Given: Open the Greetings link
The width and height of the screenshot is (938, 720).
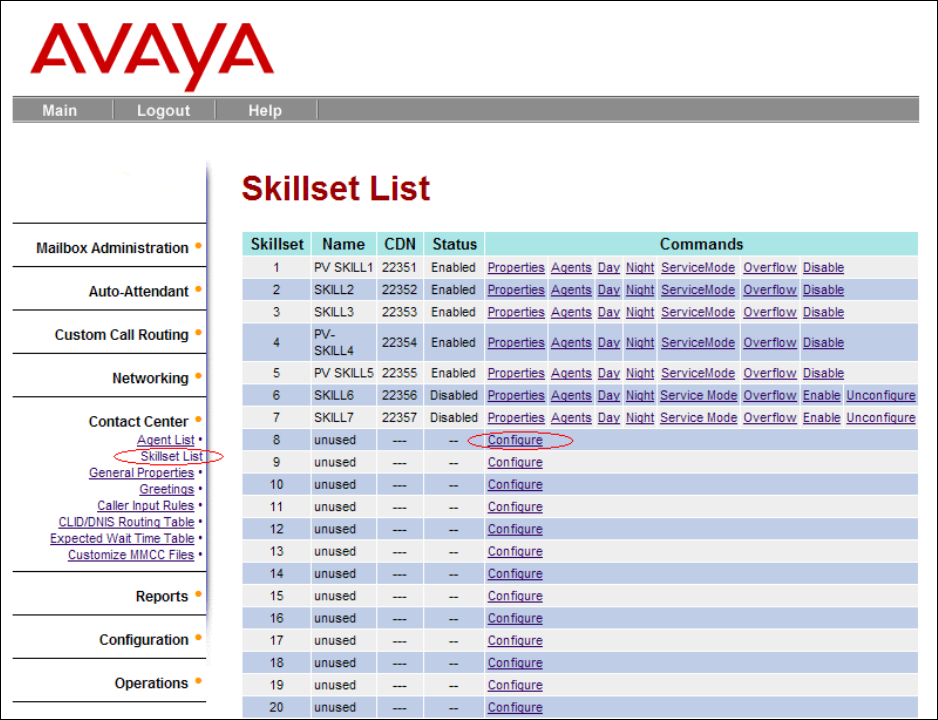Looking at the screenshot, I should point(167,489).
